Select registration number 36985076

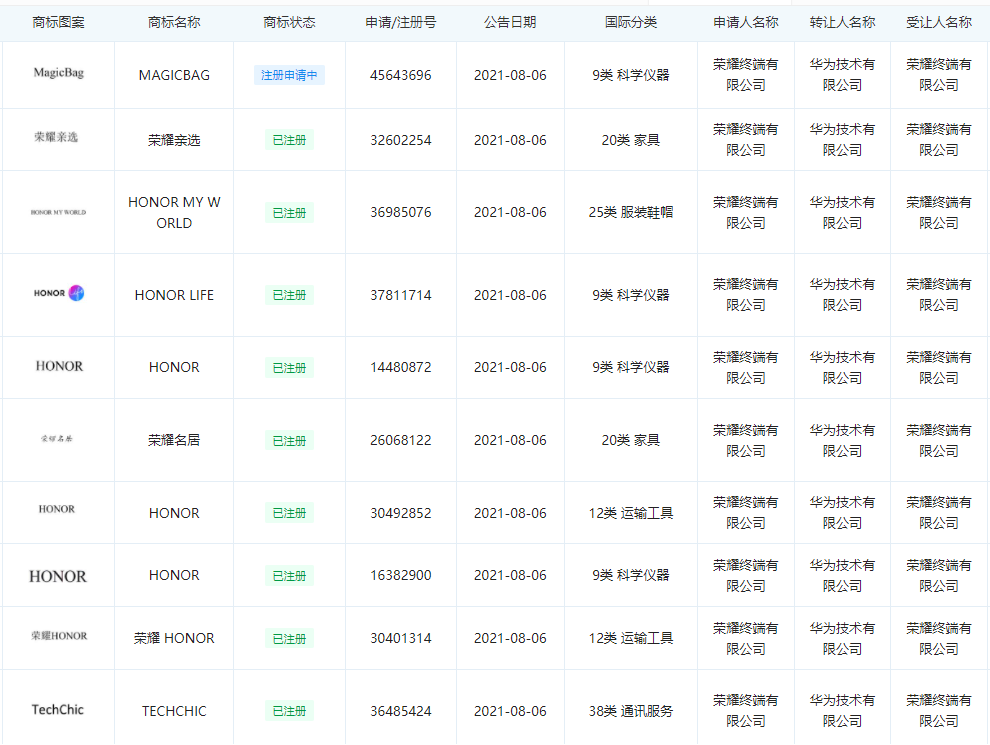point(401,212)
